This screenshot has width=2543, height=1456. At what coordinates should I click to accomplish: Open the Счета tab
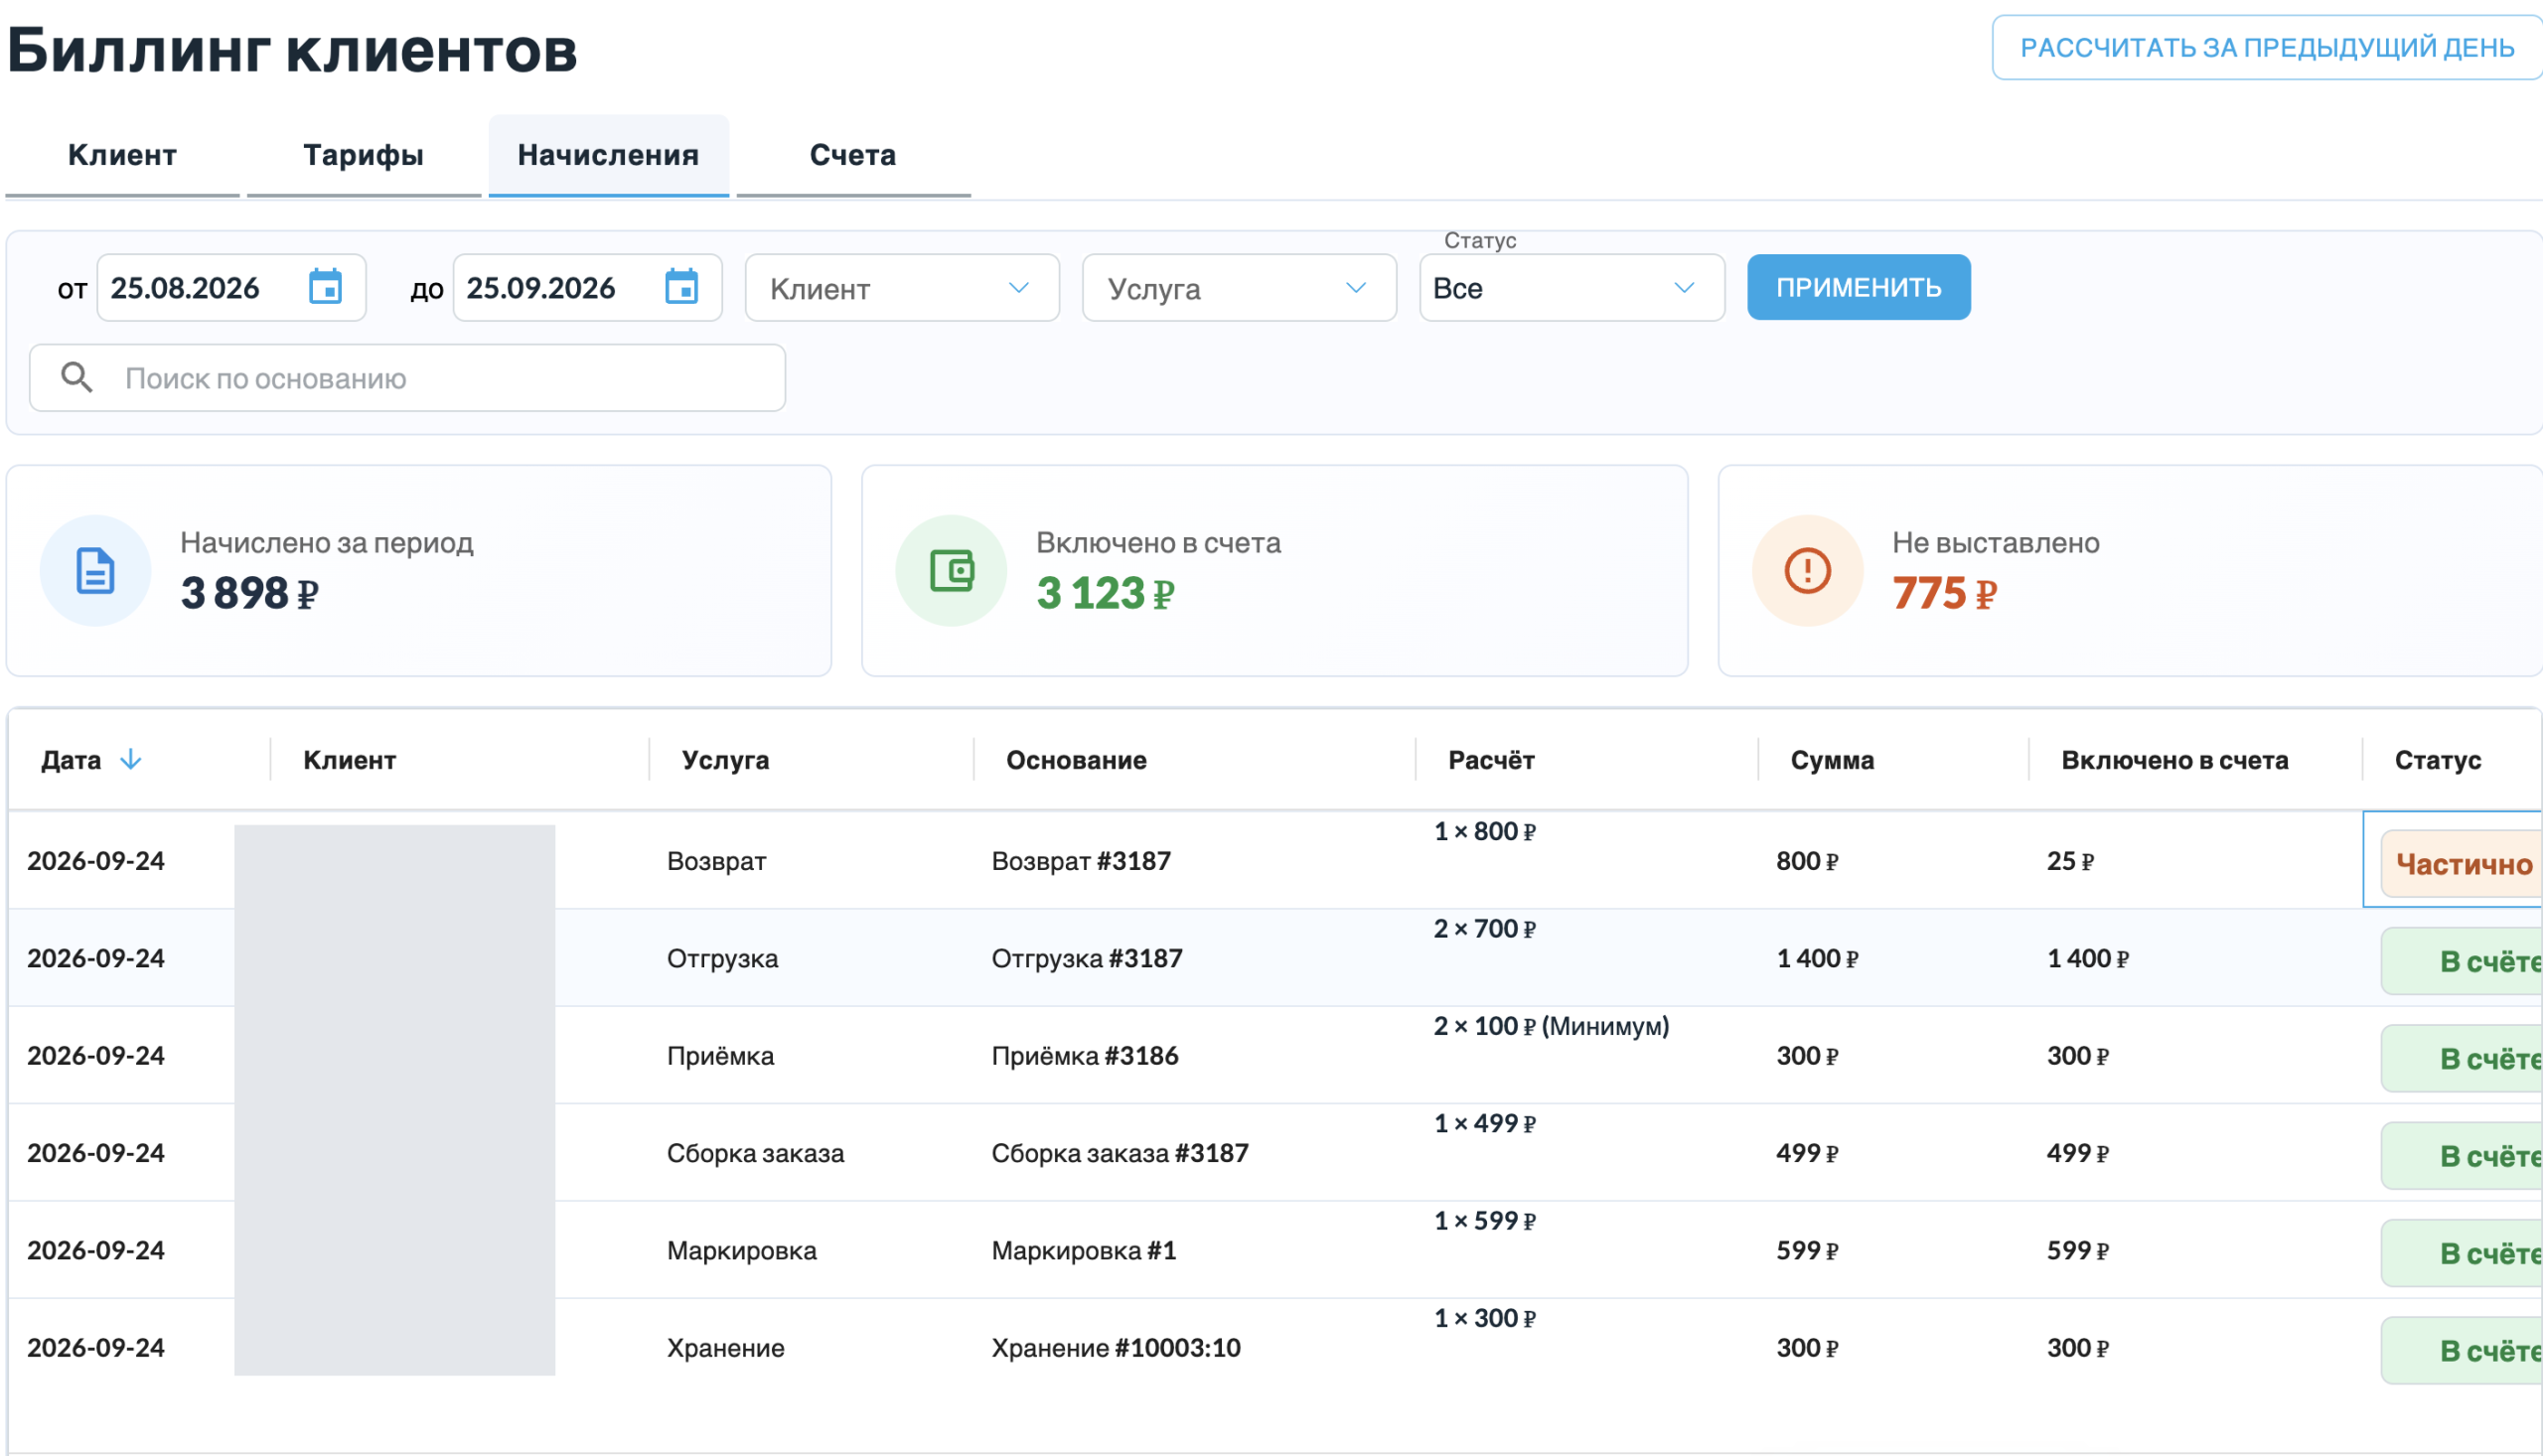point(853,155)
